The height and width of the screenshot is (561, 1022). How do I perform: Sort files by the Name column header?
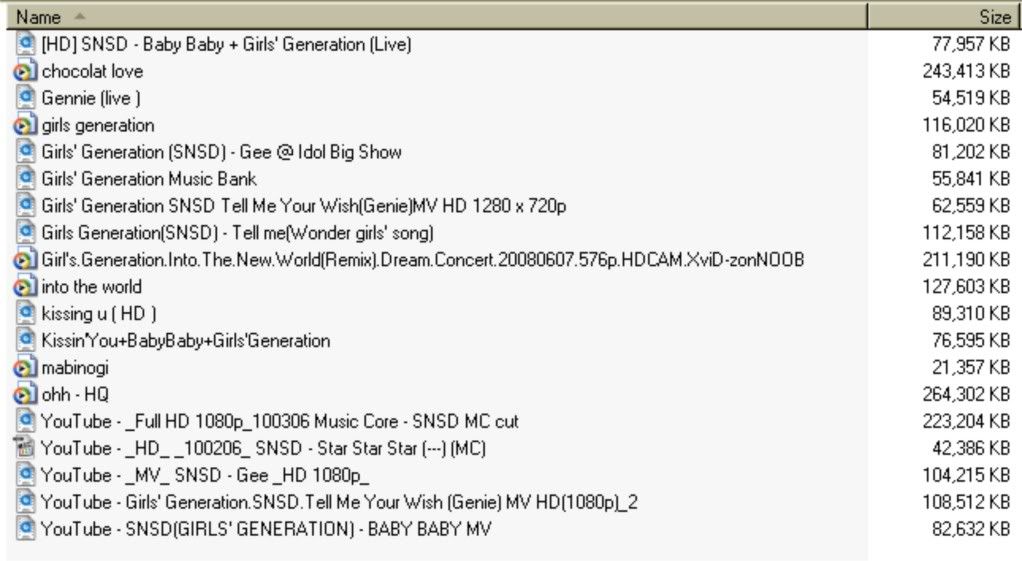coord(437,16)
